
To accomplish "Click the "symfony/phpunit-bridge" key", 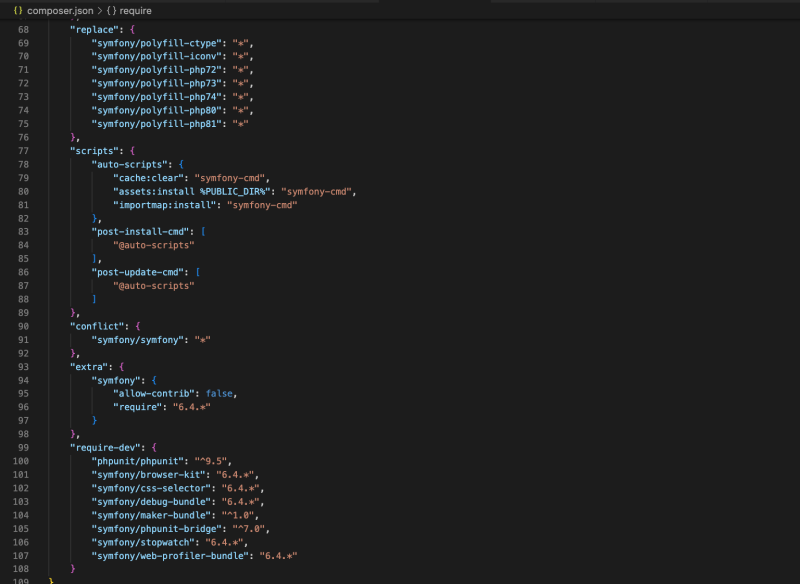I will [x=157, y=529].
